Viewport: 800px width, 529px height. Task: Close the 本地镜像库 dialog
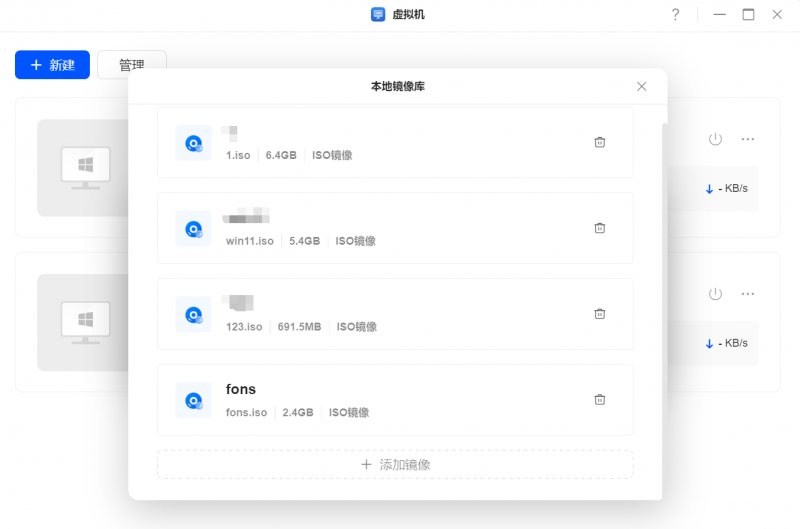pyautogui.click(x=642, y=87)
